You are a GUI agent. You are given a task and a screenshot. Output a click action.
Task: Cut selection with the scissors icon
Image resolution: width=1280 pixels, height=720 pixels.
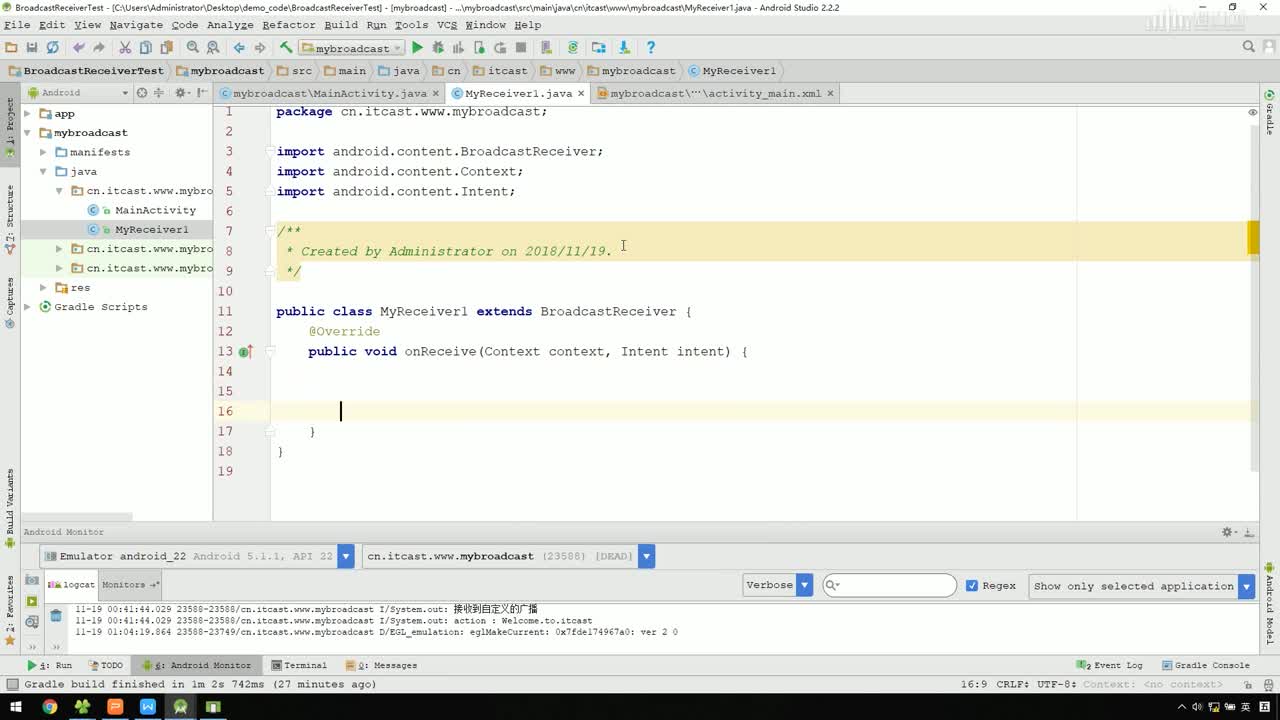tap(125, 47)
